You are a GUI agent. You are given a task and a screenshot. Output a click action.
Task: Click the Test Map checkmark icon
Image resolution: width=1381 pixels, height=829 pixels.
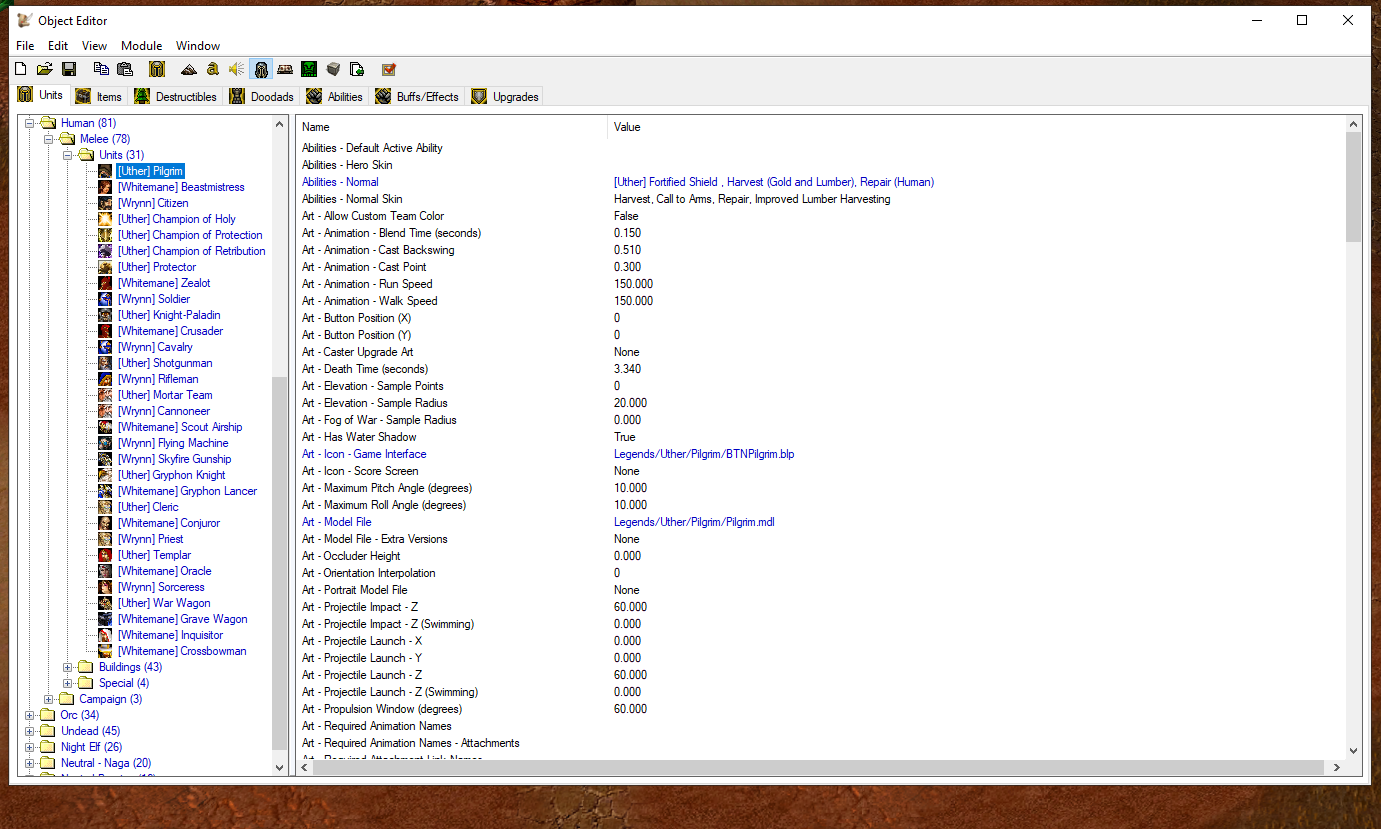pos(389,69)
